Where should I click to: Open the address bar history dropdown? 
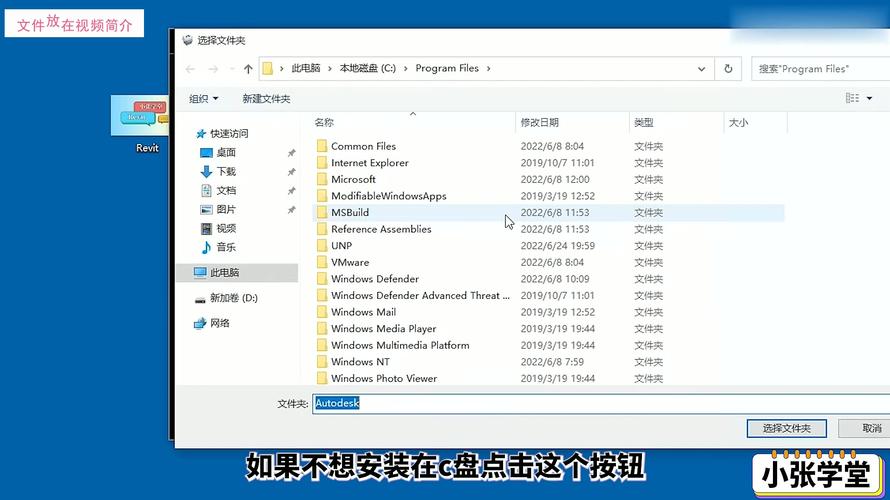pyautogui.click(x=702, y=69)
